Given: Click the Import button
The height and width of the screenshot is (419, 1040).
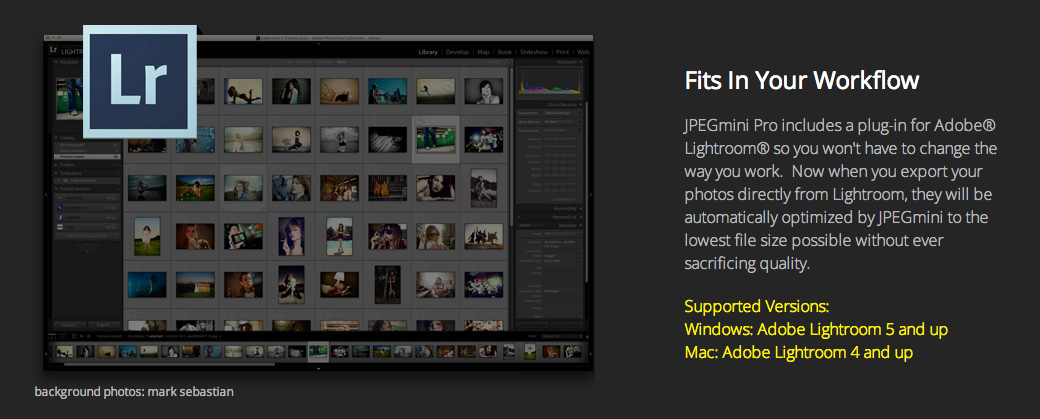Looking at the screenshot, I should point(69,326).
